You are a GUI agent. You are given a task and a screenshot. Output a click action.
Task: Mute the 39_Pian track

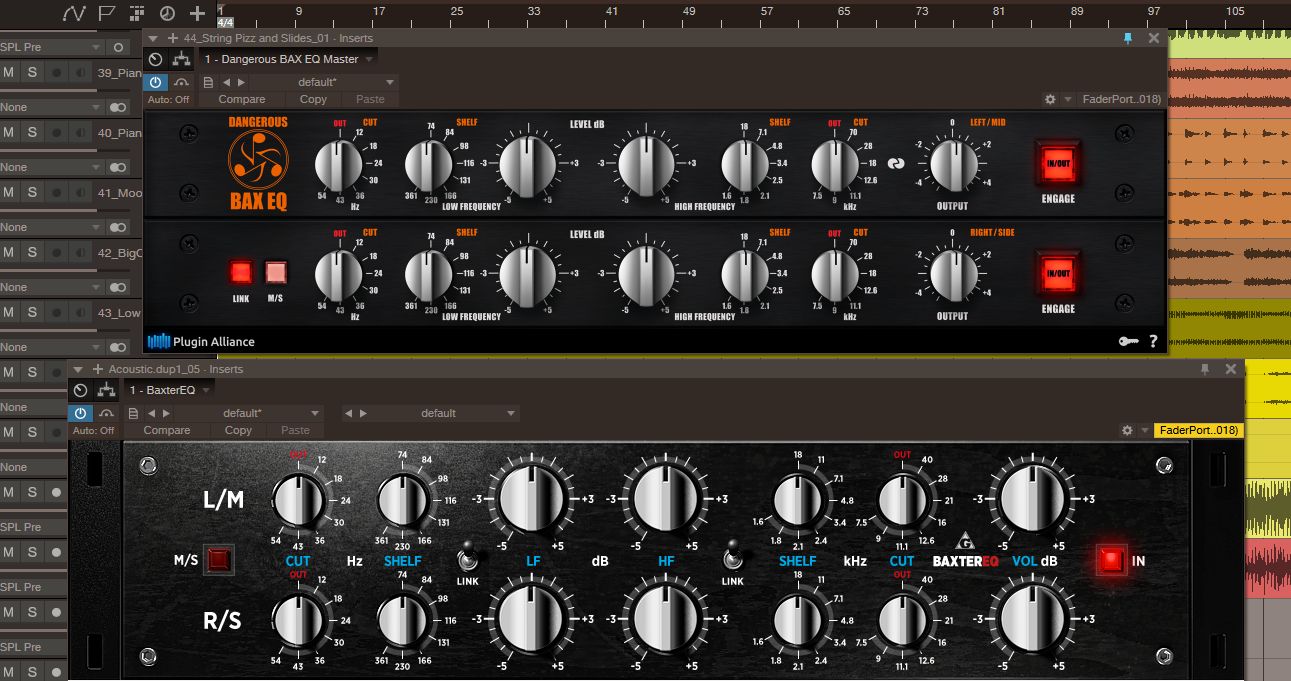click(x=9, y=72)
